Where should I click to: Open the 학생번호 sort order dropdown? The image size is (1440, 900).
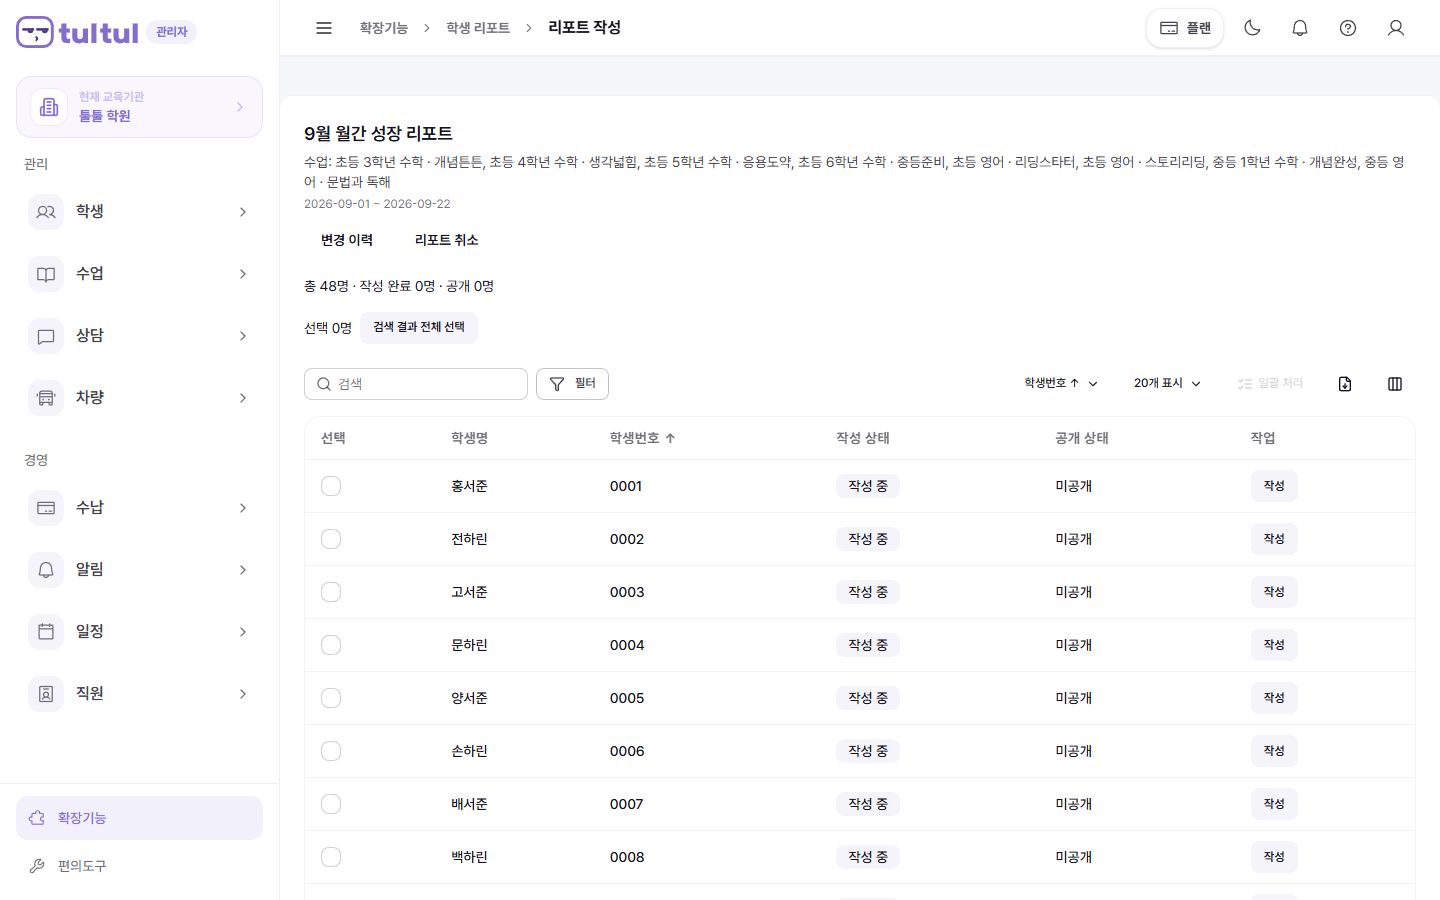1061,384
